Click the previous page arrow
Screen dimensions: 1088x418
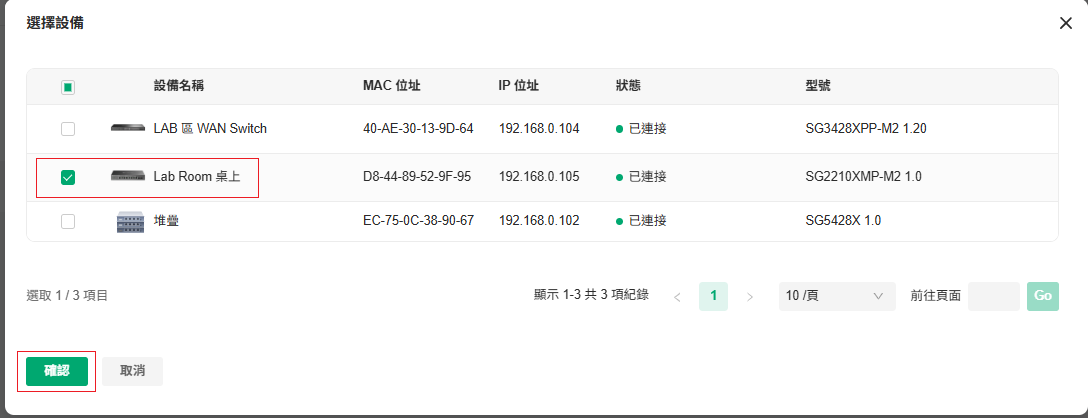pos(677,296)
